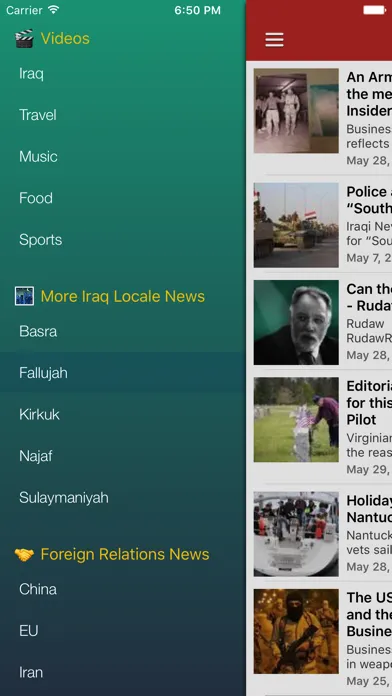Open the soldiers photo article thumbnail
This screenshot has height=696, width=392.
coord(296,111)
